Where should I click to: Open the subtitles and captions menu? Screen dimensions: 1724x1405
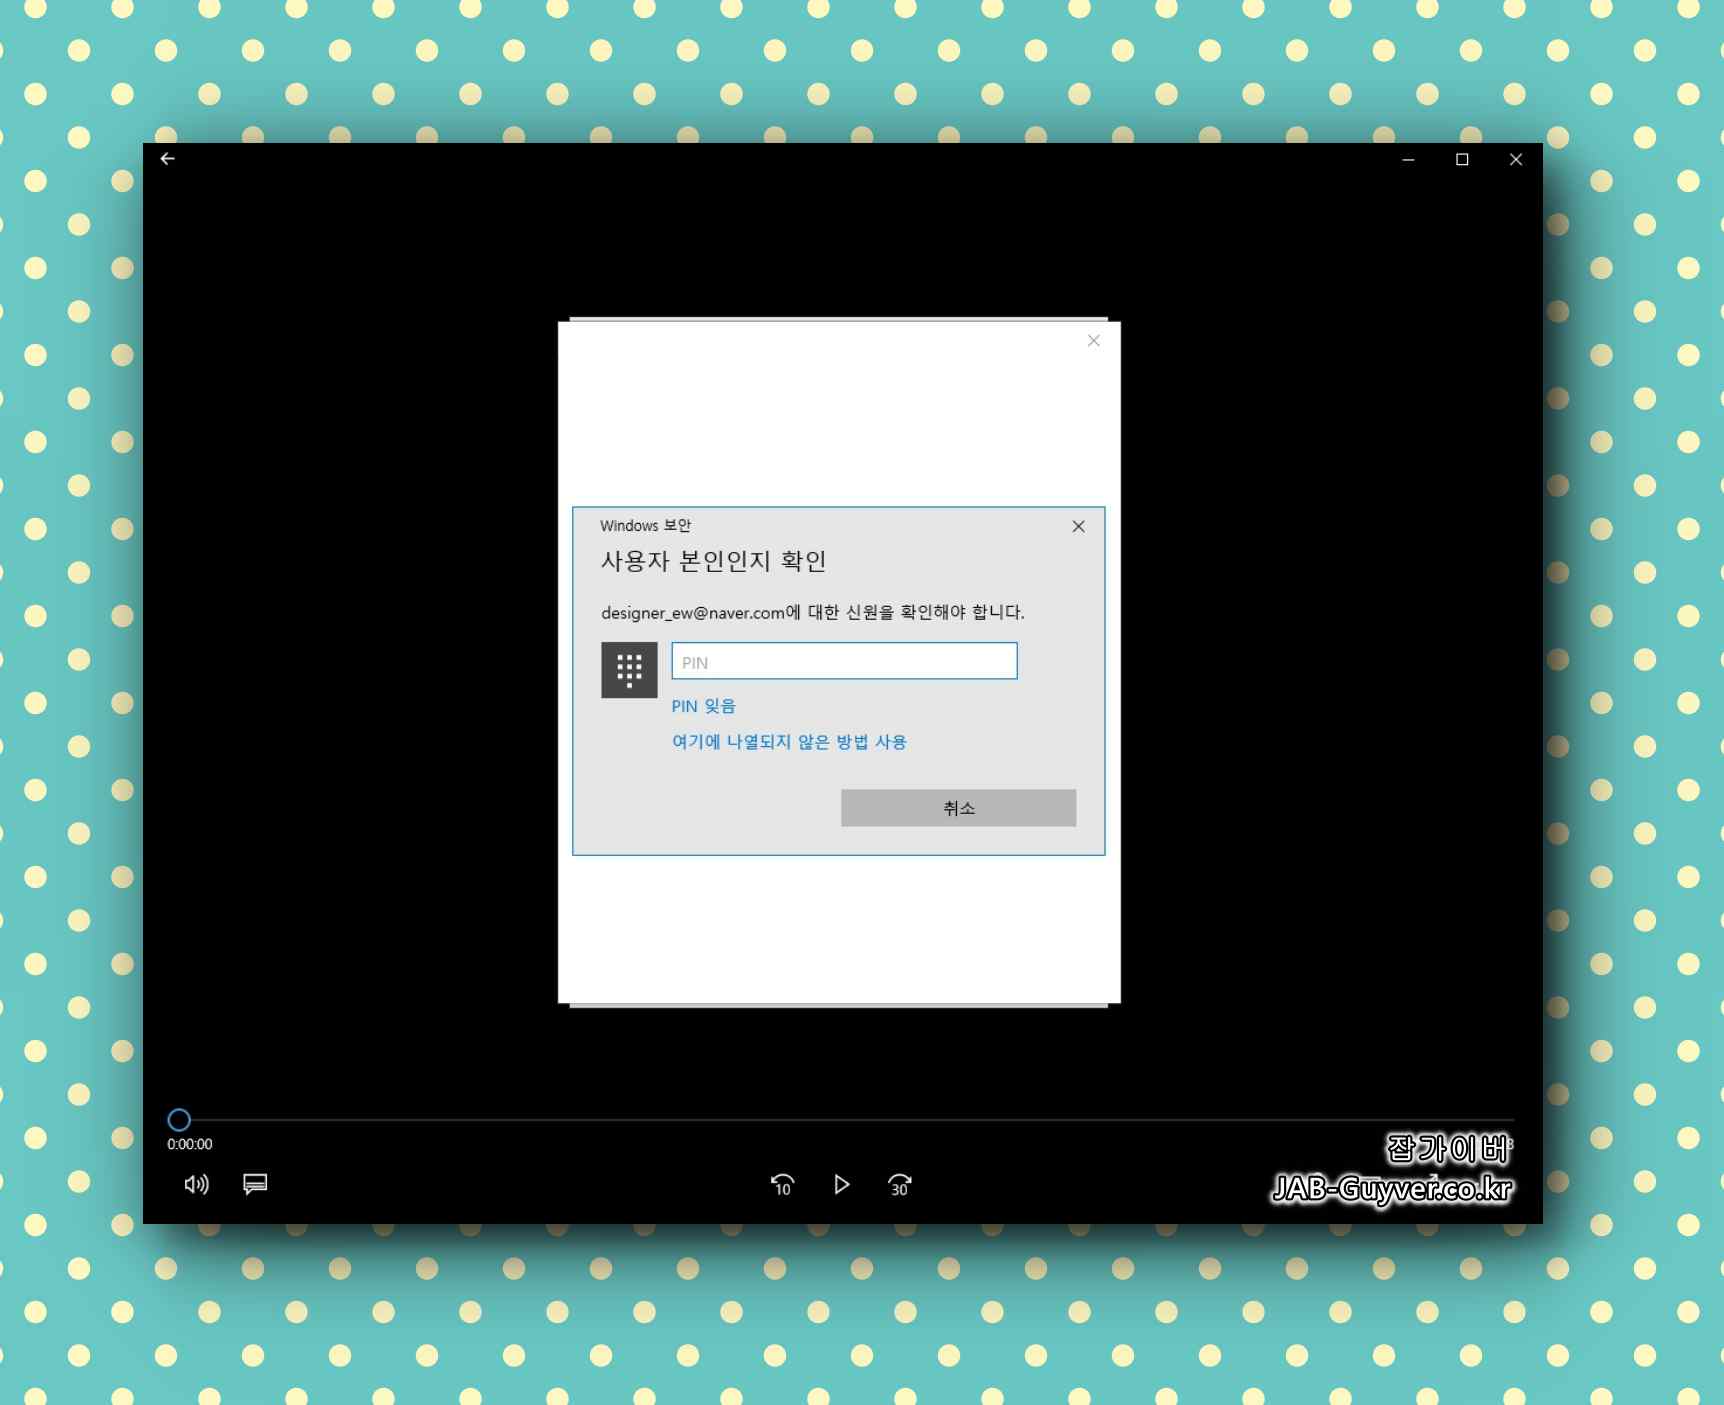pyautogui.click(x=255, y=1184)
